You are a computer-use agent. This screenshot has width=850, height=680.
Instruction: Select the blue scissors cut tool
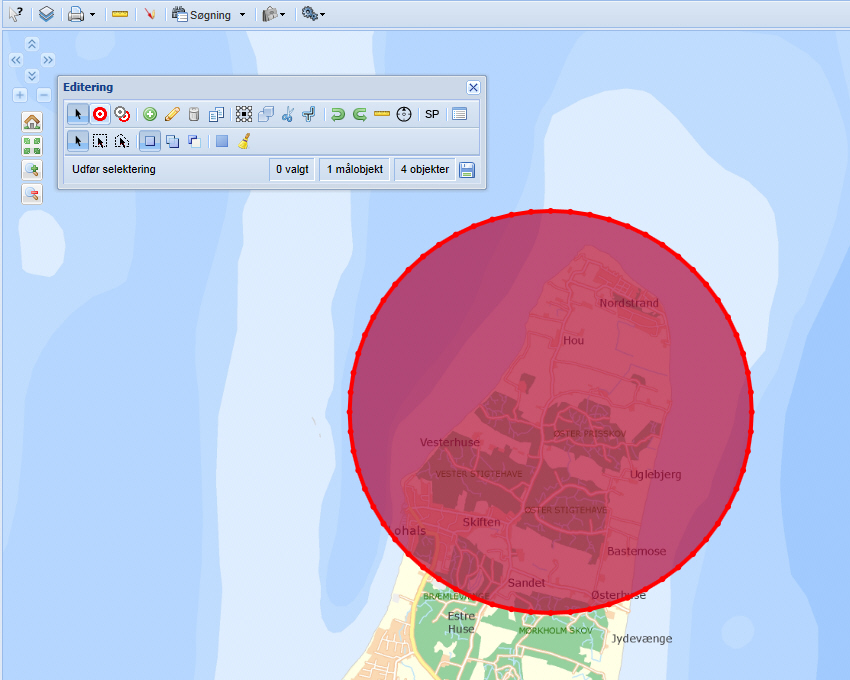click(x=288, y=114)
